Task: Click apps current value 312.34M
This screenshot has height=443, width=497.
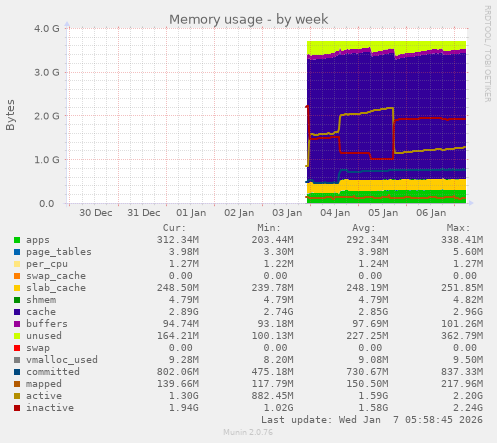Action: tap(178, 240)
